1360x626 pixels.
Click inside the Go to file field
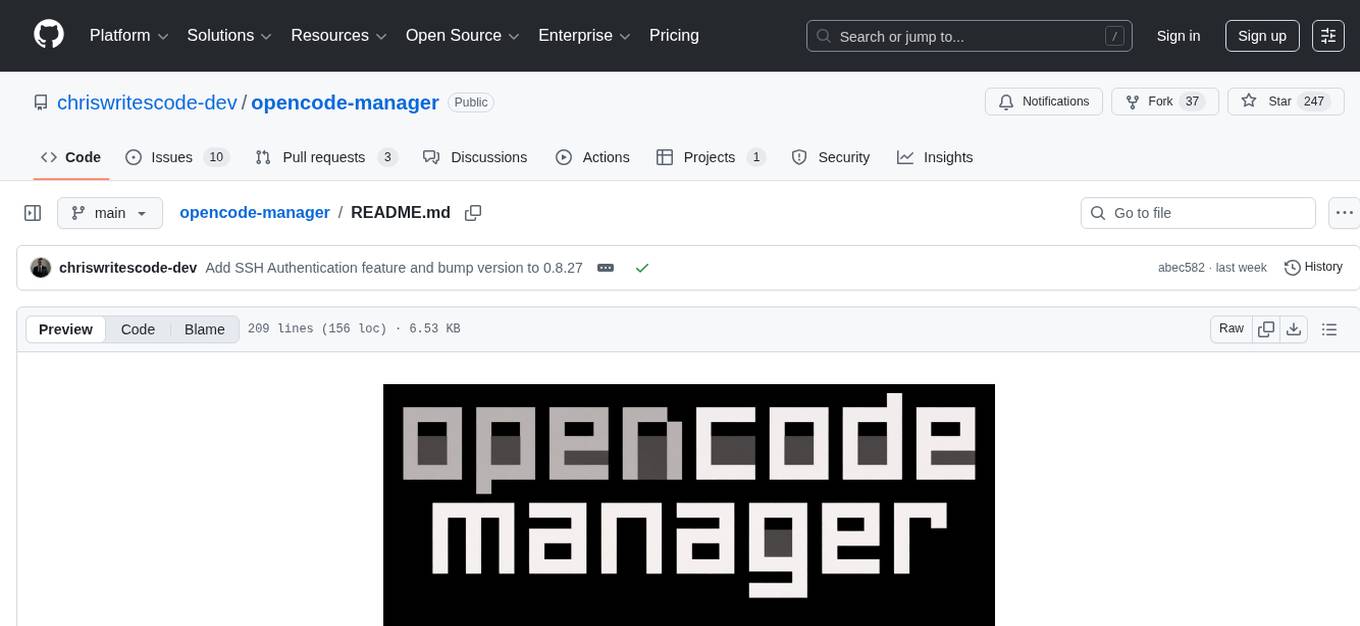coord(1197,212)
